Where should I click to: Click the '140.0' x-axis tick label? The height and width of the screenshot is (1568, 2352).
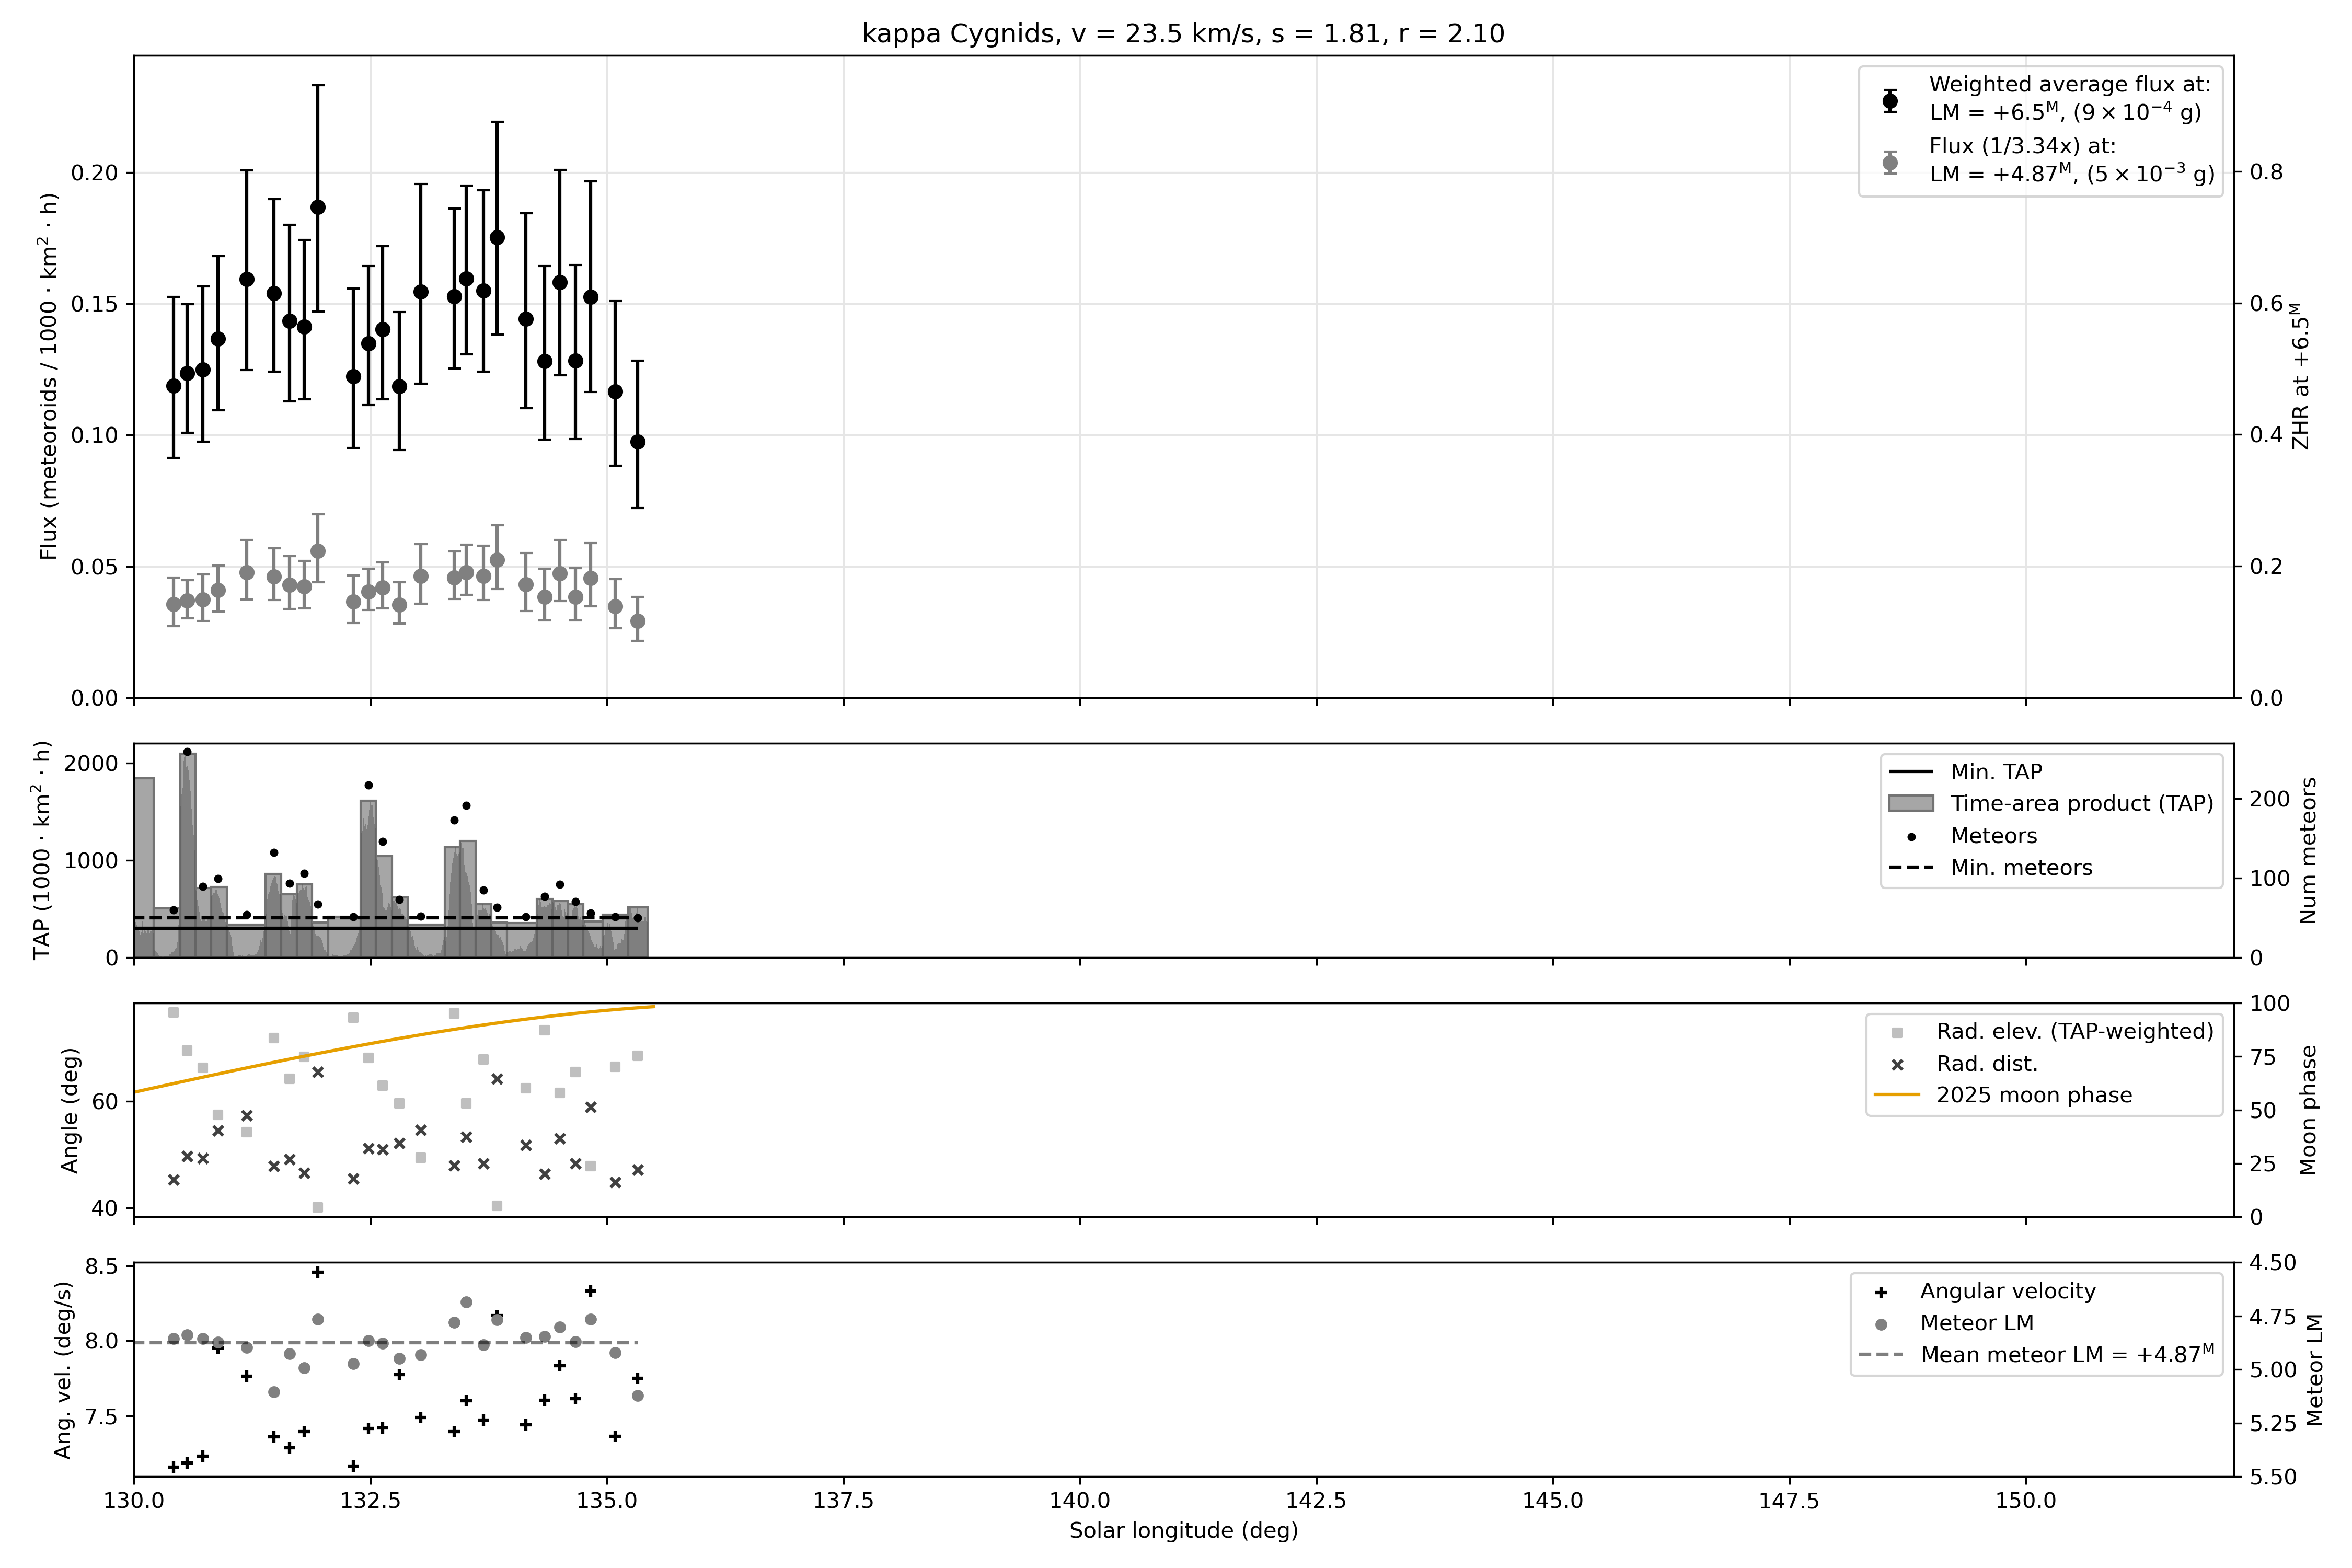pos(1080,1501)
